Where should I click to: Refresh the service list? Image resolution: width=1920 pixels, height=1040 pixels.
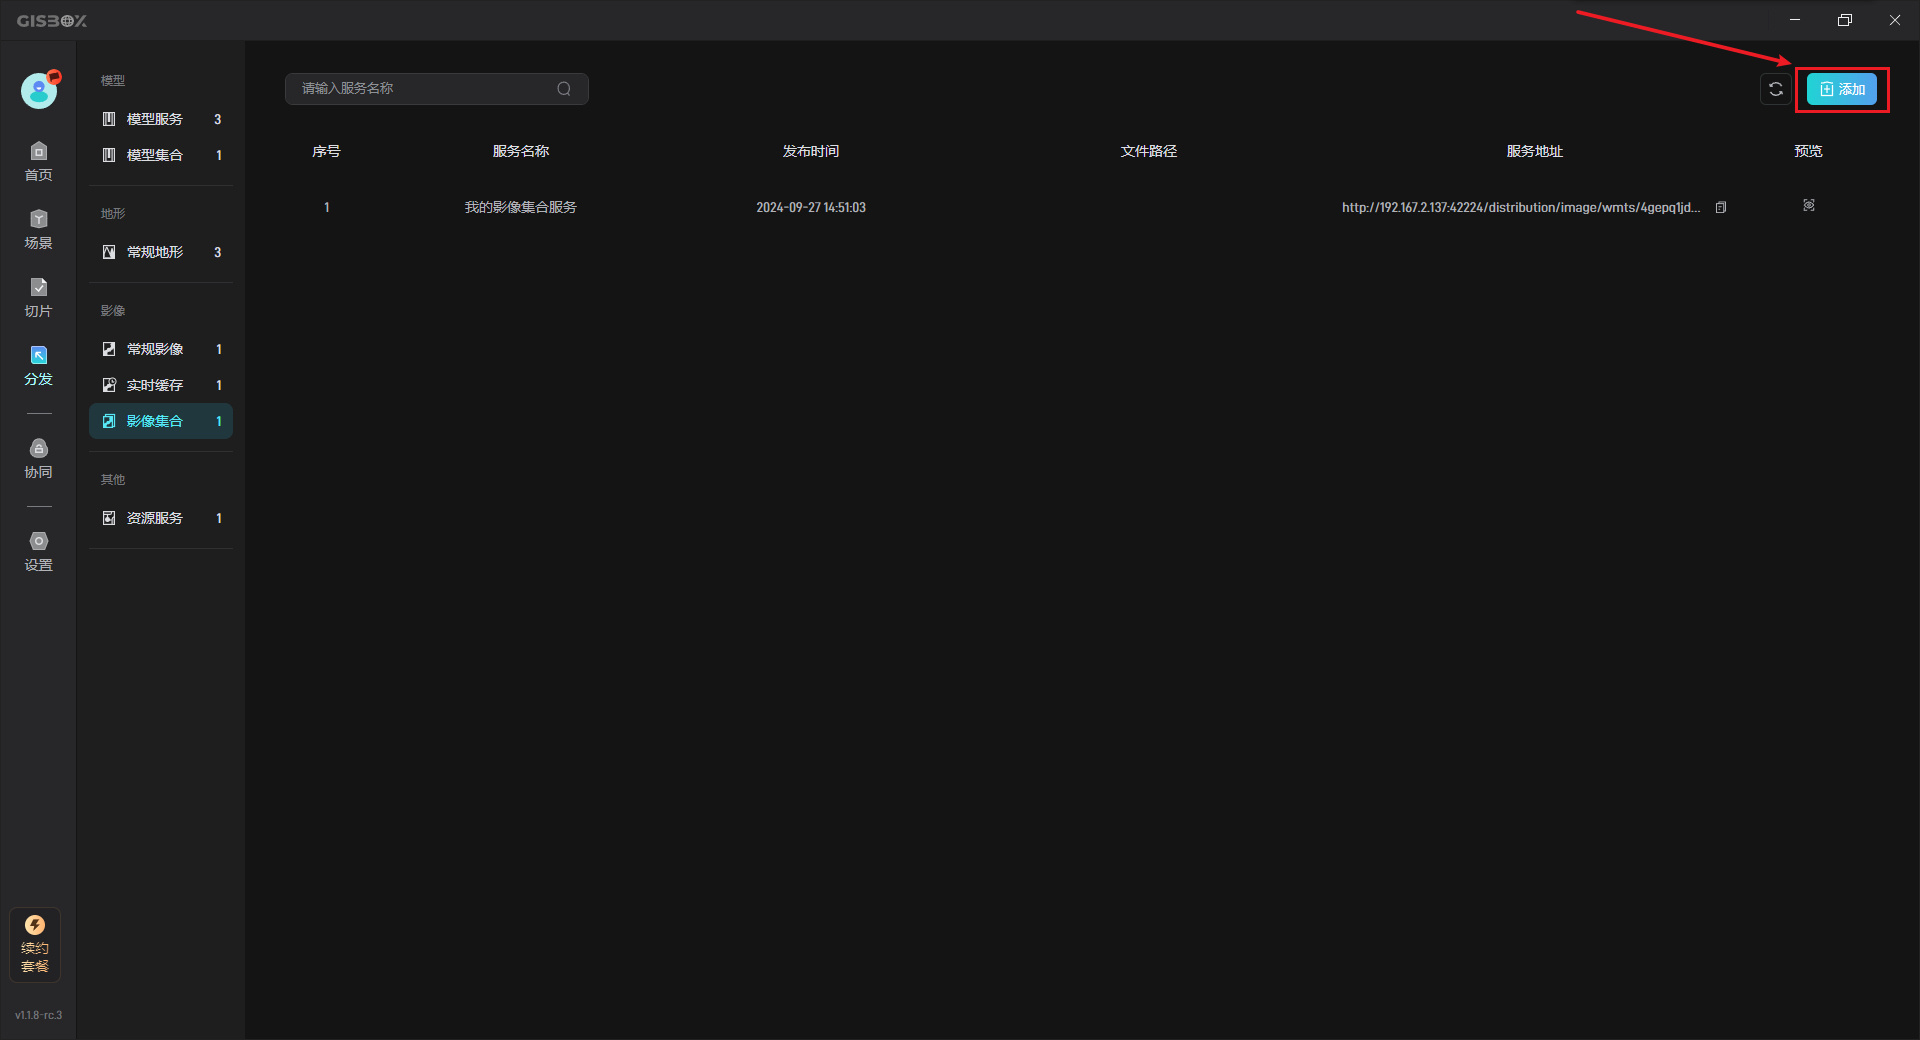tap(1776, 89)
